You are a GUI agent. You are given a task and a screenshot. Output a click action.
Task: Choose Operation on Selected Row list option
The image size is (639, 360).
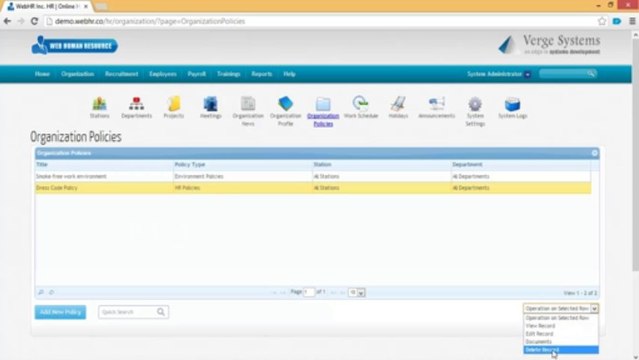(x=561, y=318)
